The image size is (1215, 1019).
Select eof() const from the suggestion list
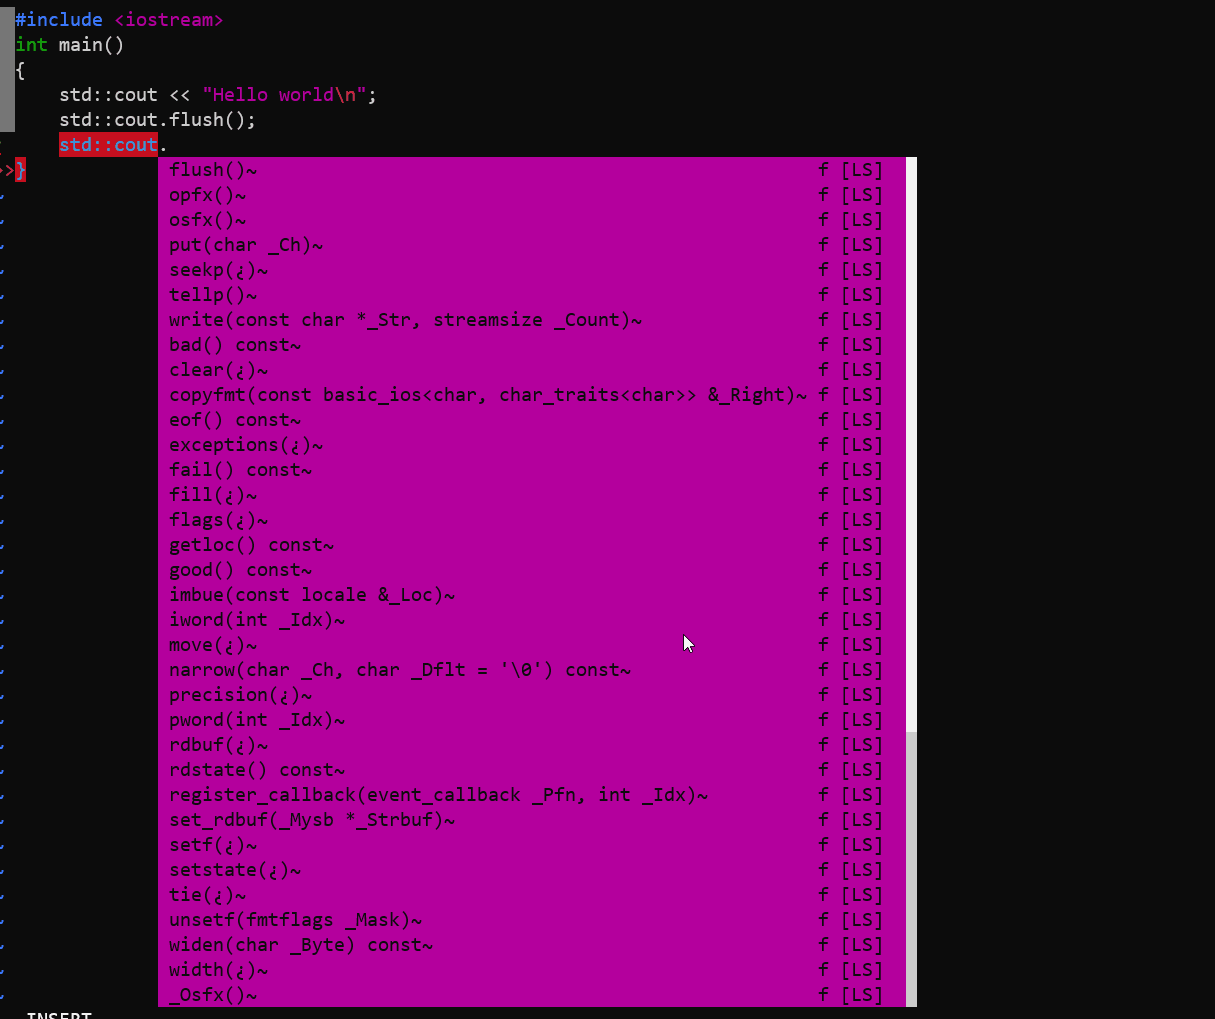tap(230, 419)
